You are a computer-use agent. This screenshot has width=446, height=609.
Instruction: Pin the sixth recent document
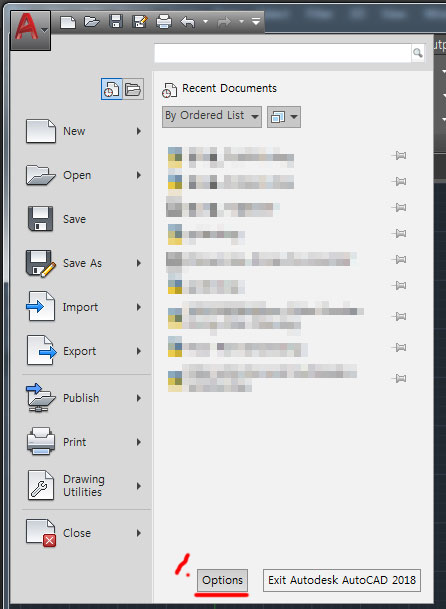click(x=399, y=285)
